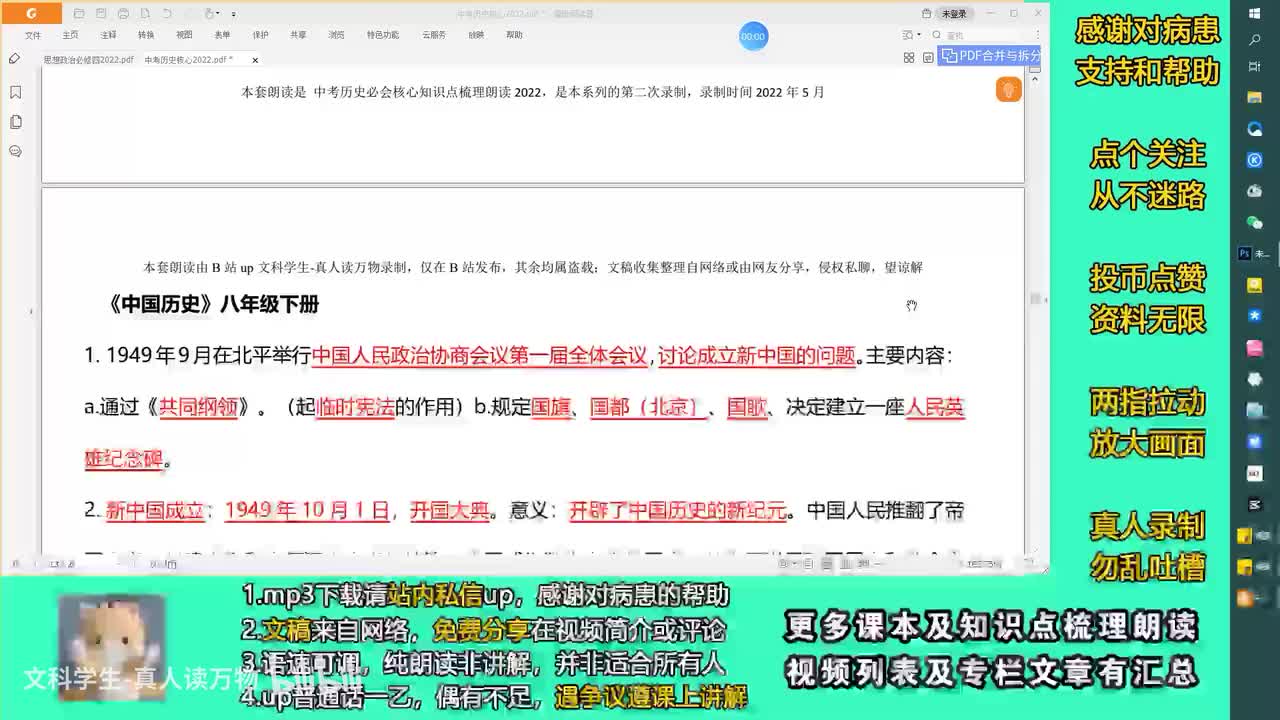
Task: Click the grid thumbnail view icon near tabs
Action: (x=909, y=58)
